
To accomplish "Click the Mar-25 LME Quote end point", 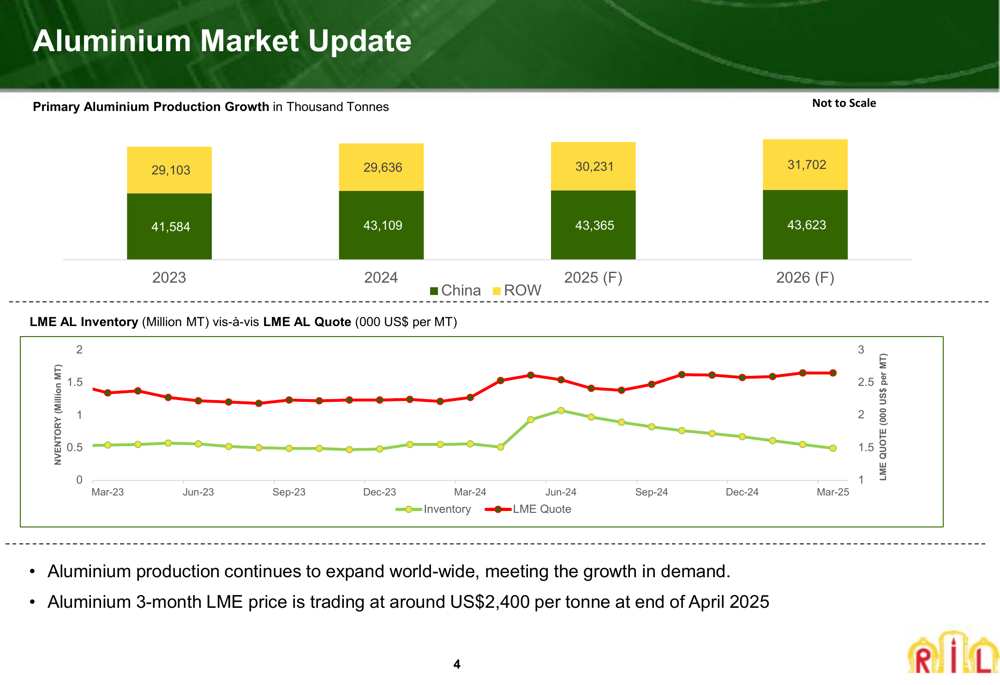I will point(833,373).
